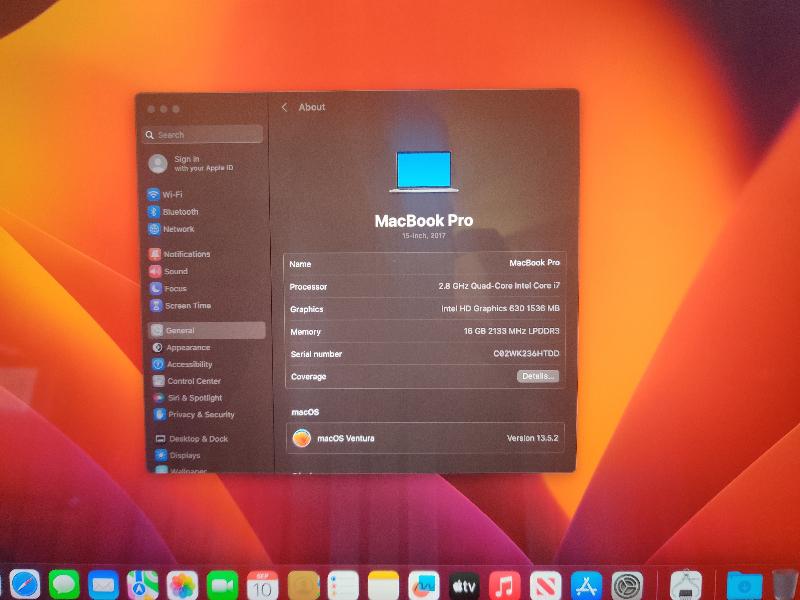The image size is (800, 600).
Task: Launch Messages from the dock
Action: pyautogui.click(x=64, y=584)
